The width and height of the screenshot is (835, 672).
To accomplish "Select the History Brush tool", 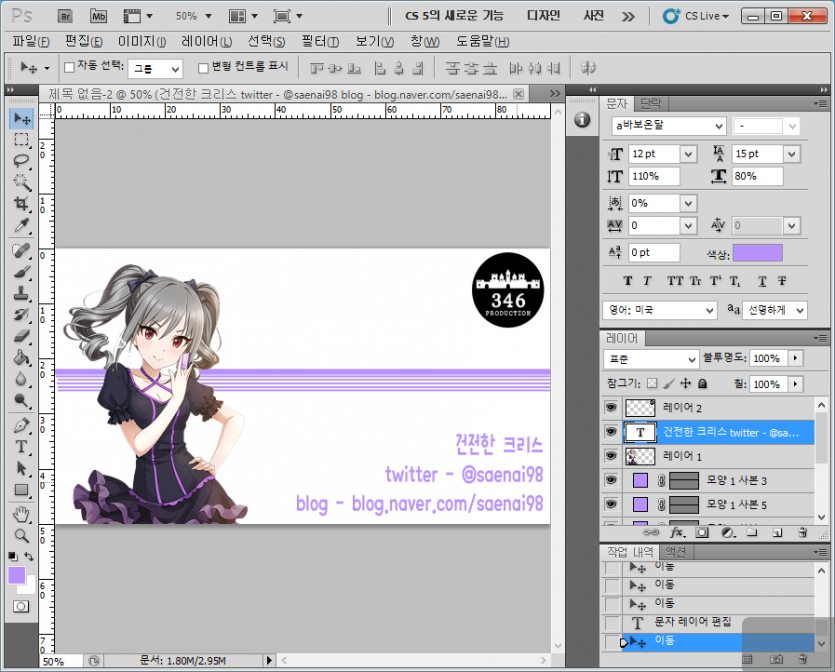I will (x=21, y=315).
